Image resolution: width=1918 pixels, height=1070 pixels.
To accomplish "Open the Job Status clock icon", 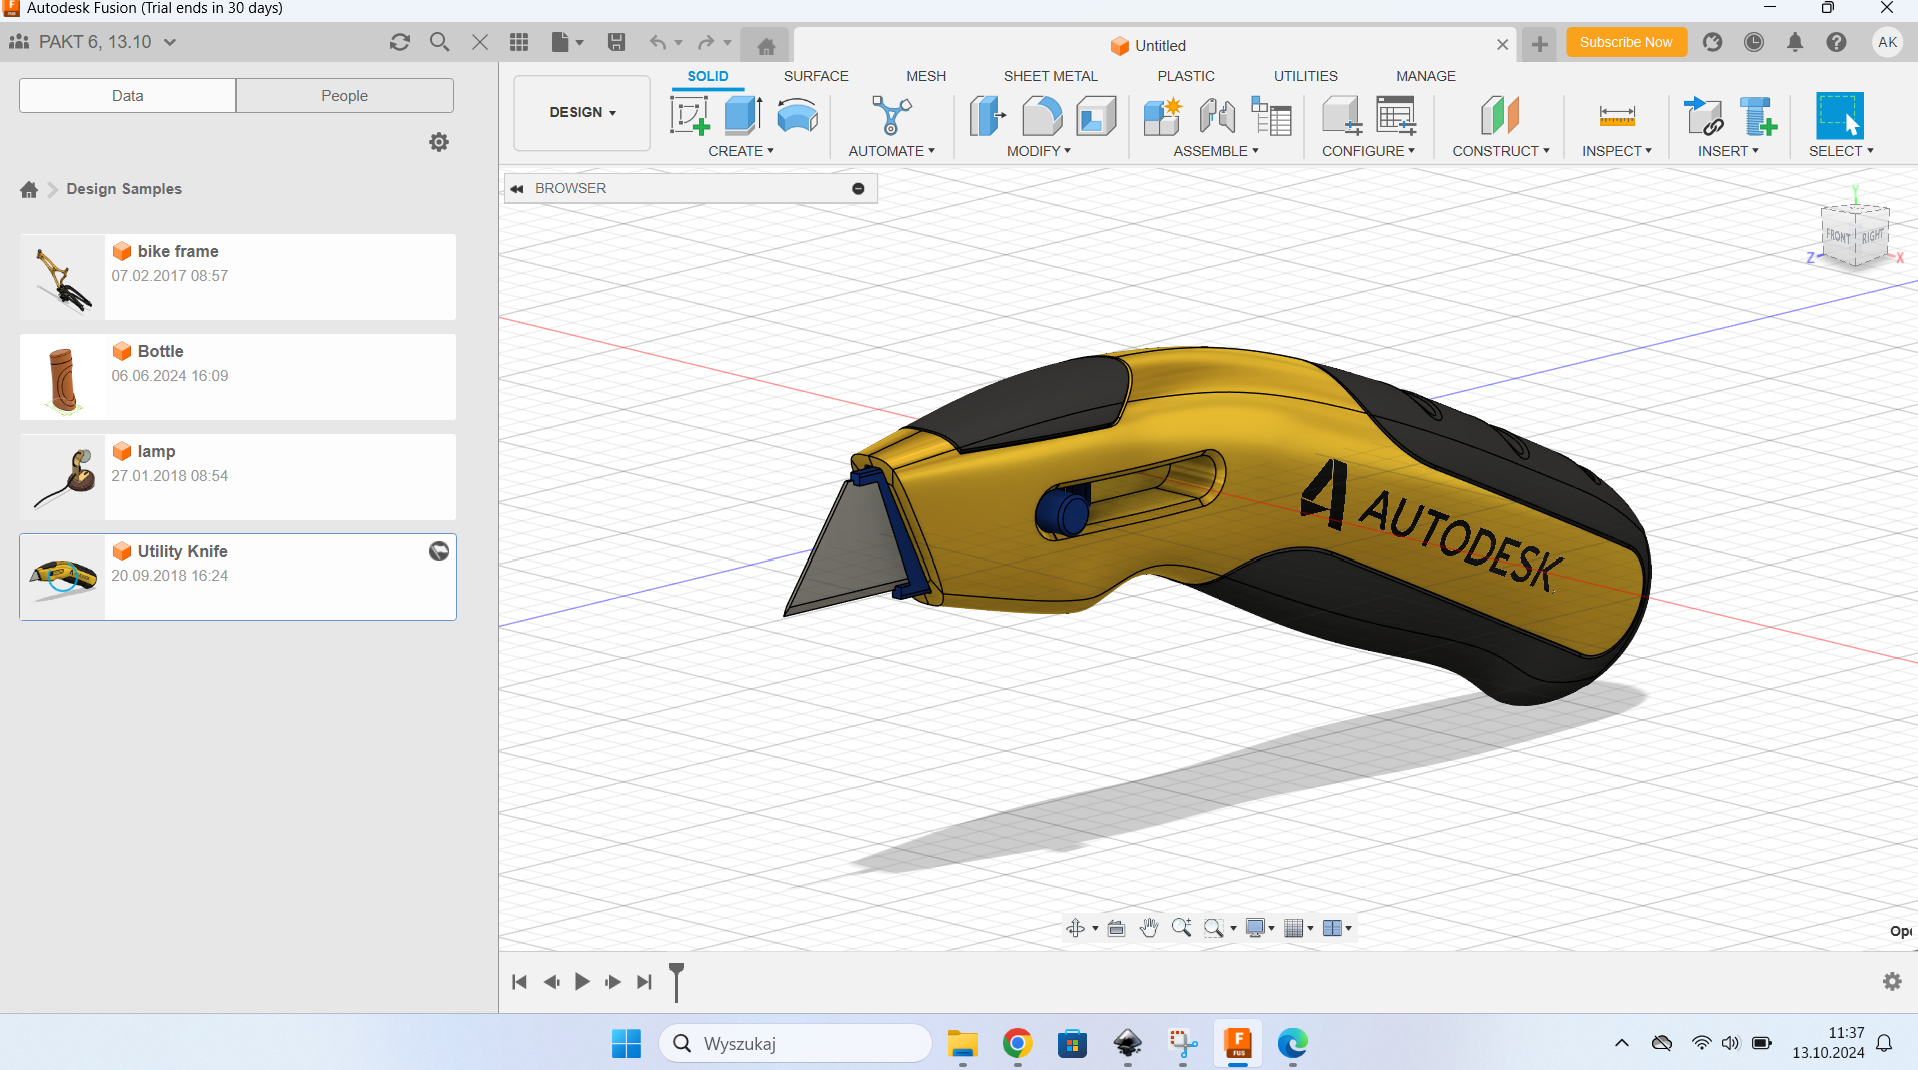I will point(1754,42).
